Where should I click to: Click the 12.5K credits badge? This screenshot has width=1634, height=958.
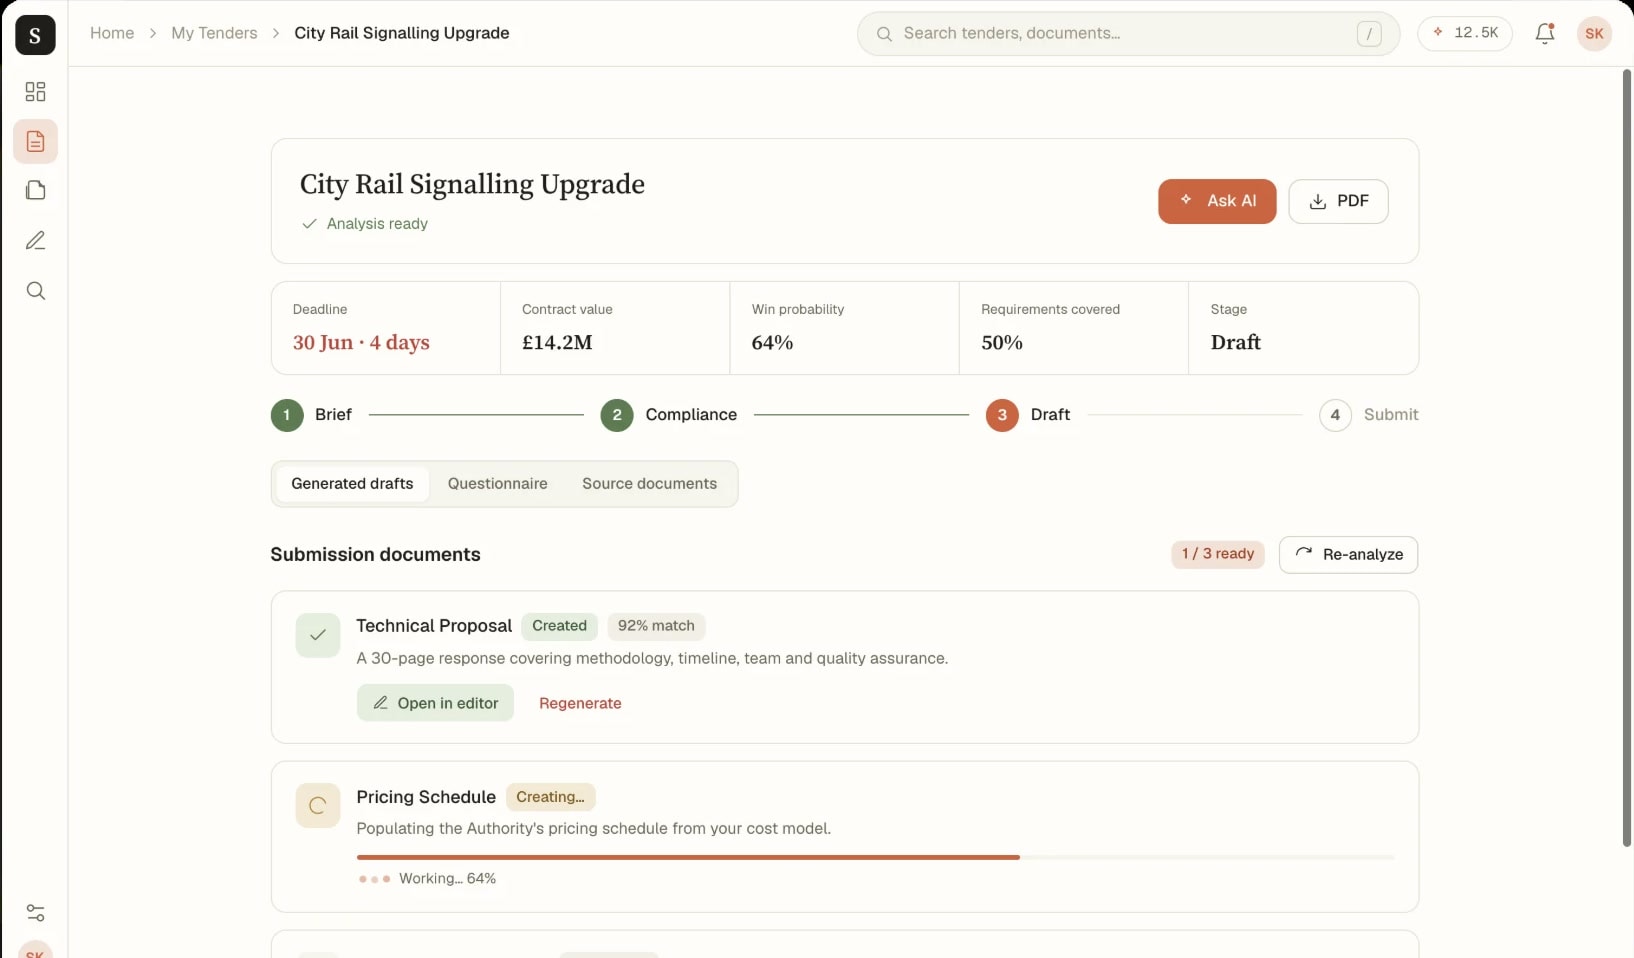pyautogui.click(x=1465, y=33)
